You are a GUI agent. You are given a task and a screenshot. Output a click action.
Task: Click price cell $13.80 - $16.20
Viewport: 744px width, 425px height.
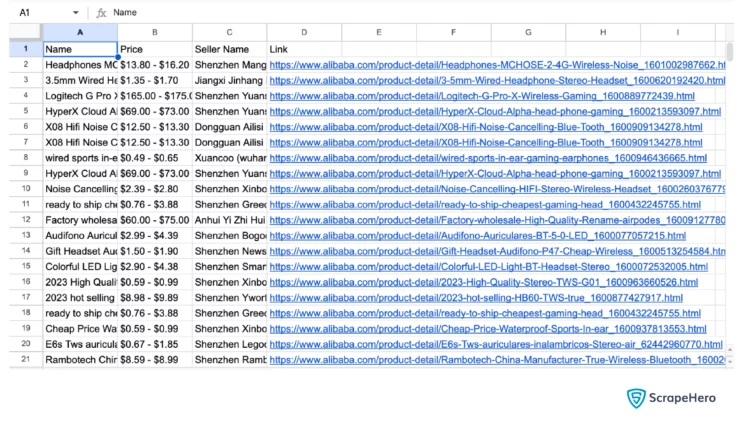point(155,65)
